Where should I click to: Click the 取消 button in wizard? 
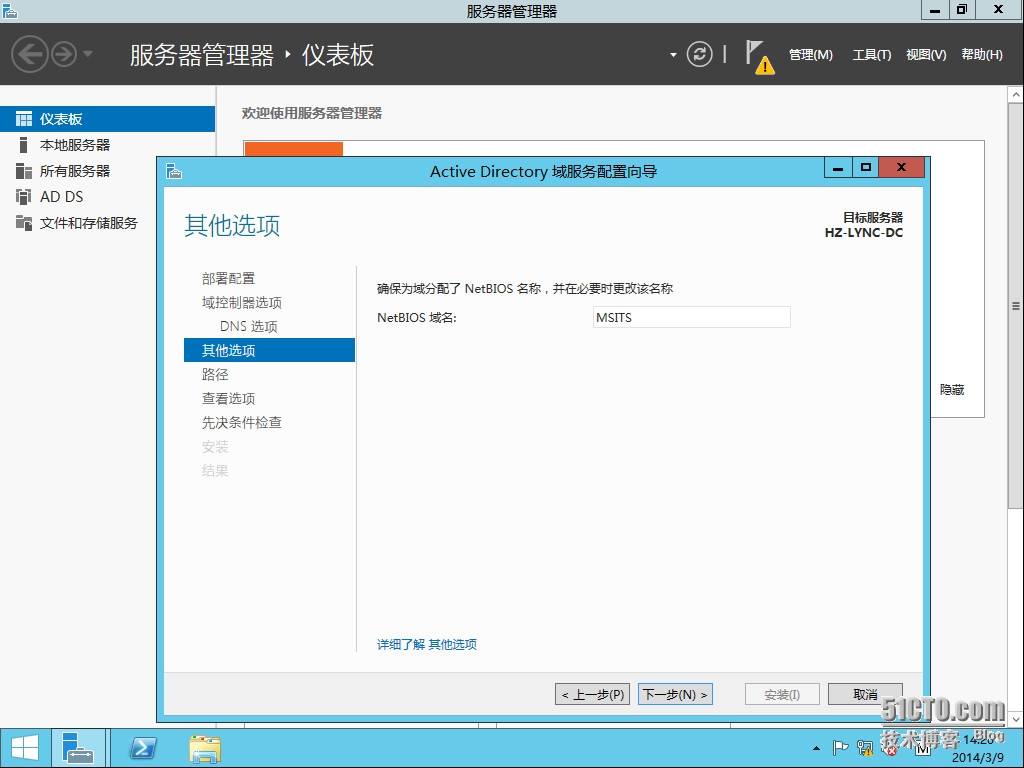865,694
